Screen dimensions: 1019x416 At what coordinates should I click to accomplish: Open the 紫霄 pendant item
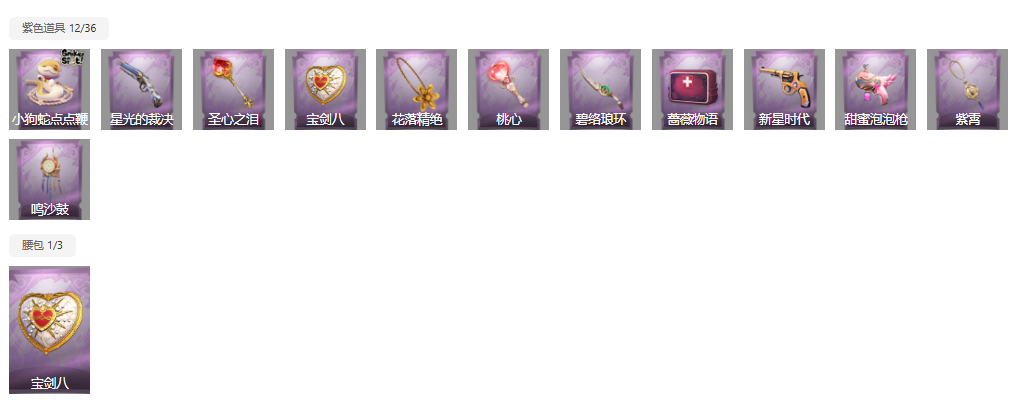click(968, 89)
